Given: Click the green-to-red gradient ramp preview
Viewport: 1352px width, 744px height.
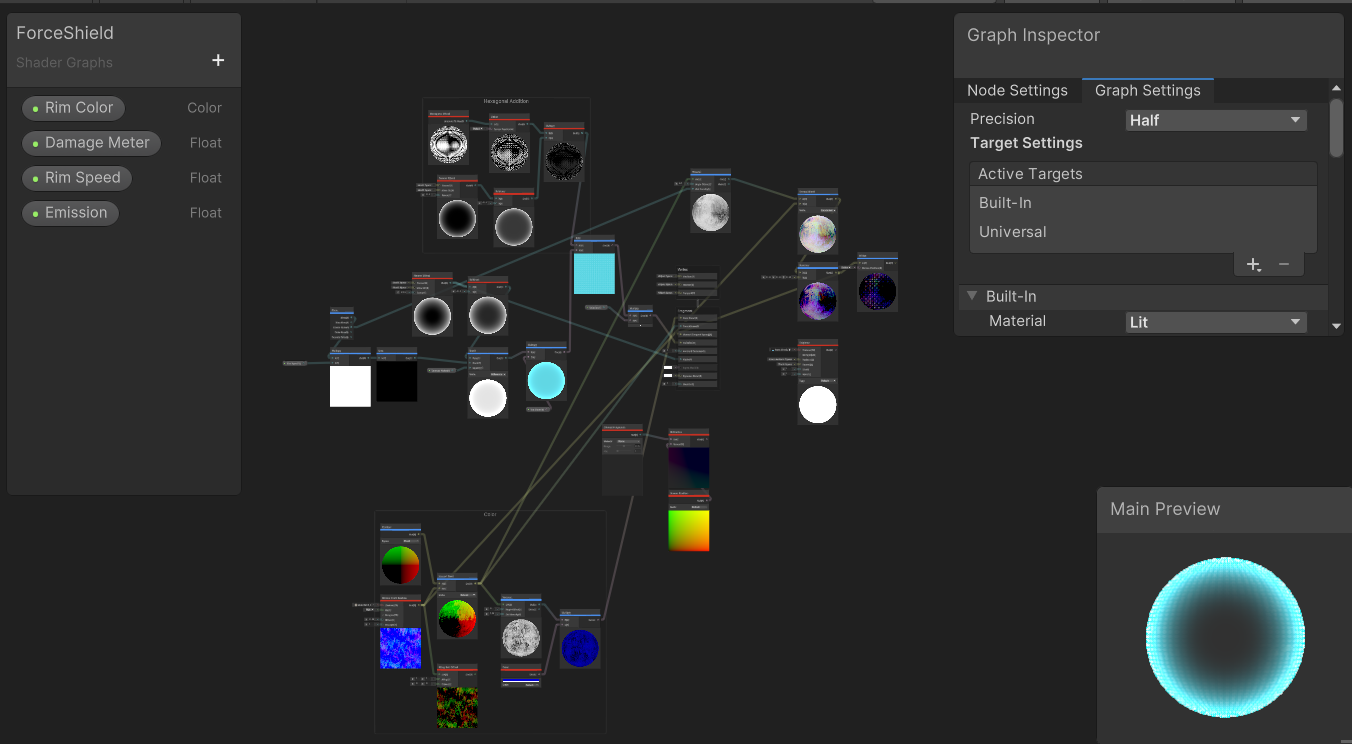Looking at the screenshot, I should (x=689, y=530).
